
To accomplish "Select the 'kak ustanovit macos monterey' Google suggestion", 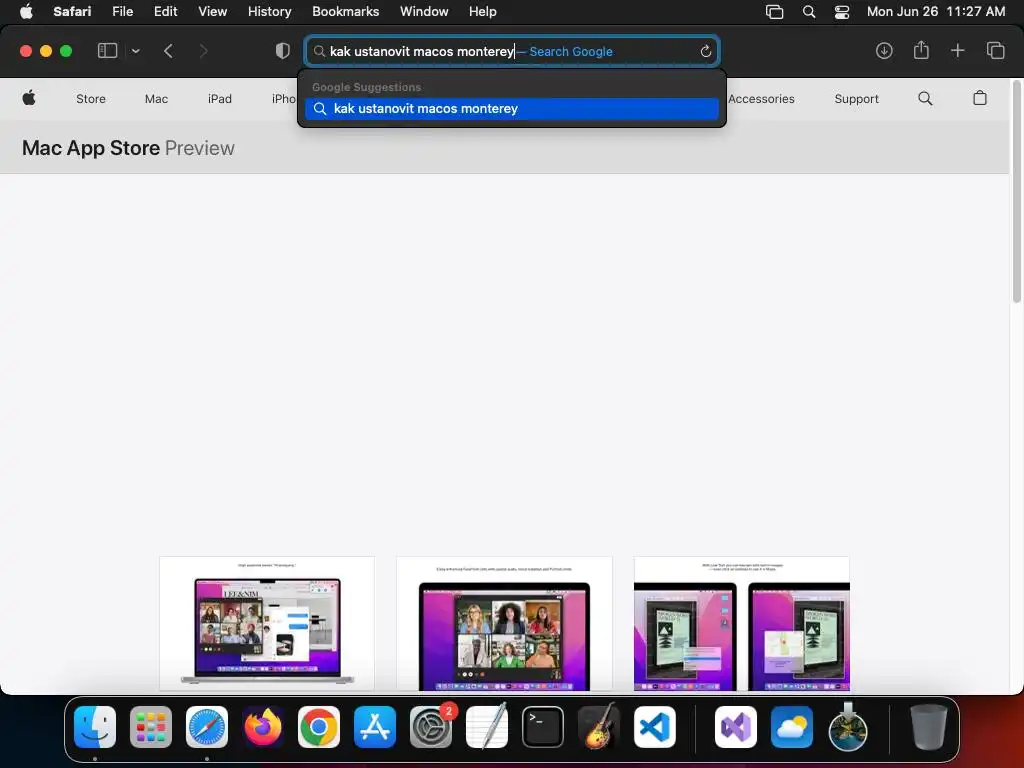I will coord(512,108).
